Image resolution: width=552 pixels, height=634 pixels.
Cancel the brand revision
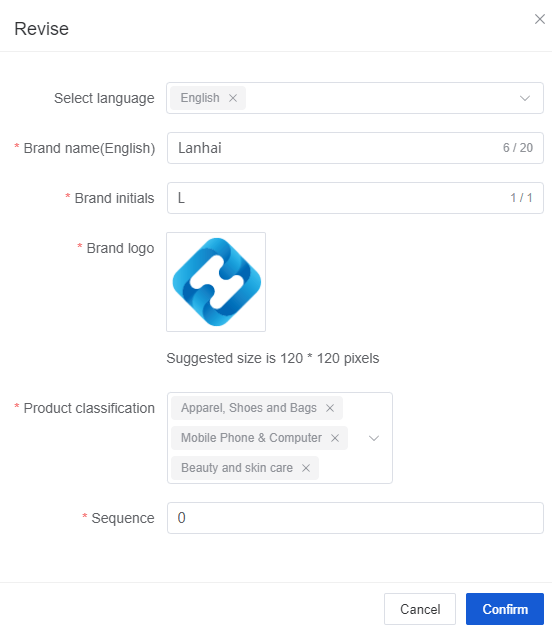420,609
